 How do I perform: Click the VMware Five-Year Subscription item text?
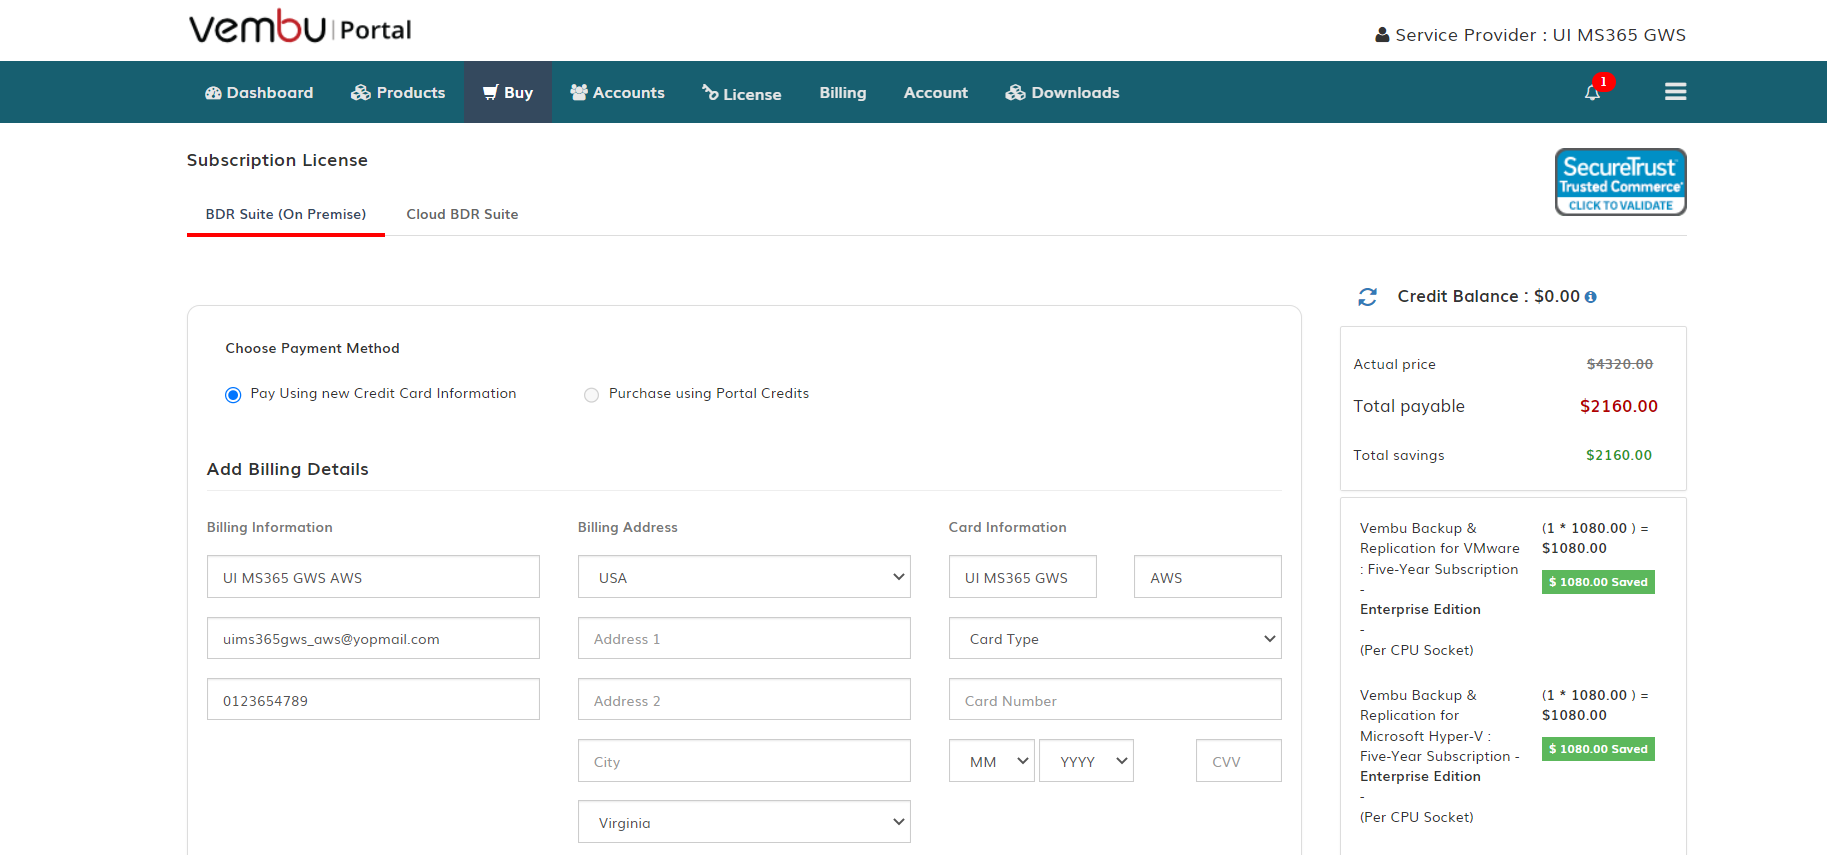(1439, 589)
